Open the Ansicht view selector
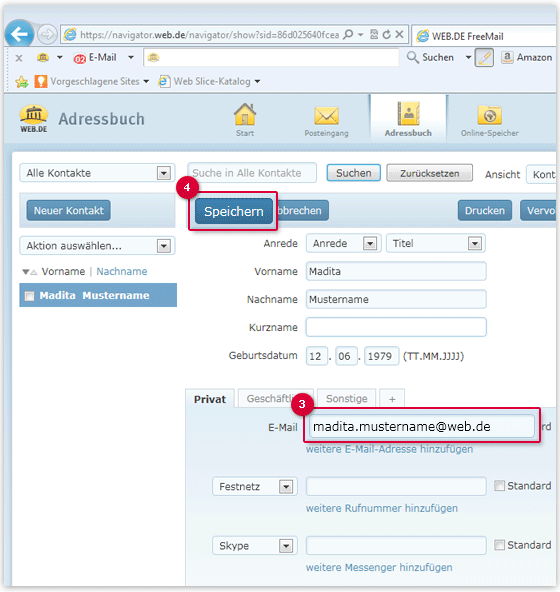The width and height of the screenshot is (560, 592). pyautogui.click(x=542, y=174)
